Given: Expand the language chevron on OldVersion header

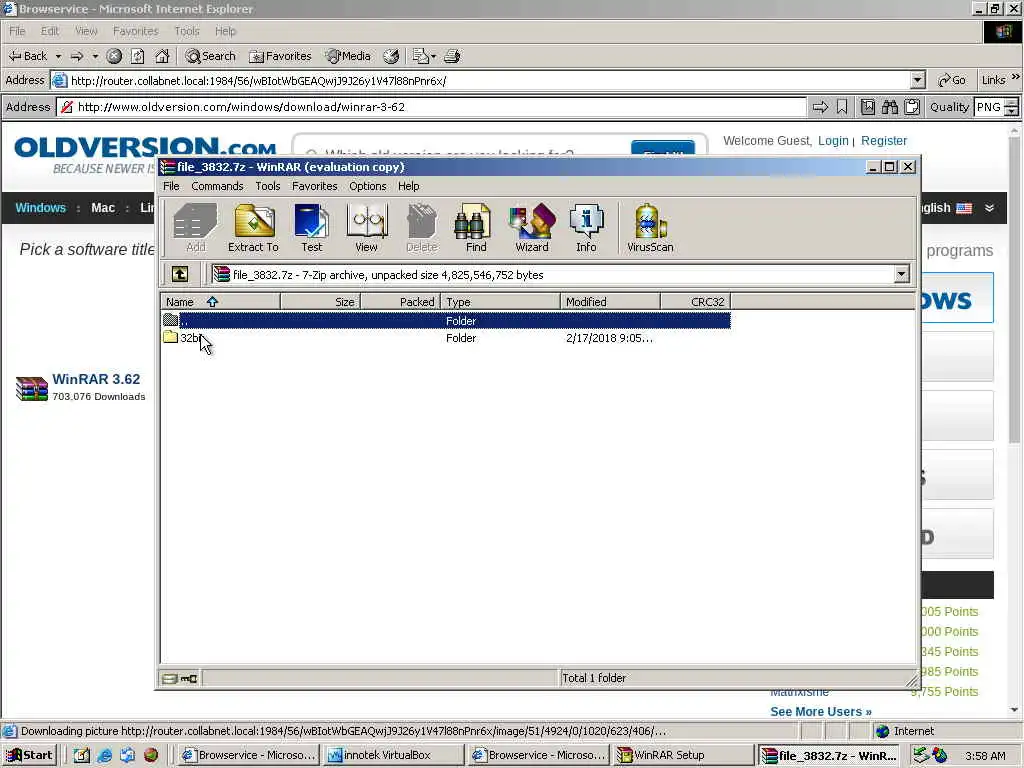Looking at the screenshot, I should pos(989,208).
